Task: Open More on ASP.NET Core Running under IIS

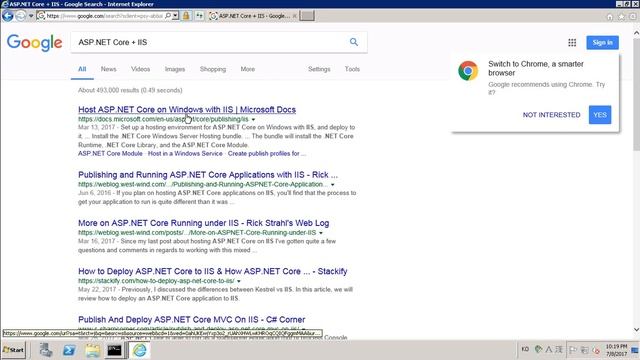Action: click(203, 223)
